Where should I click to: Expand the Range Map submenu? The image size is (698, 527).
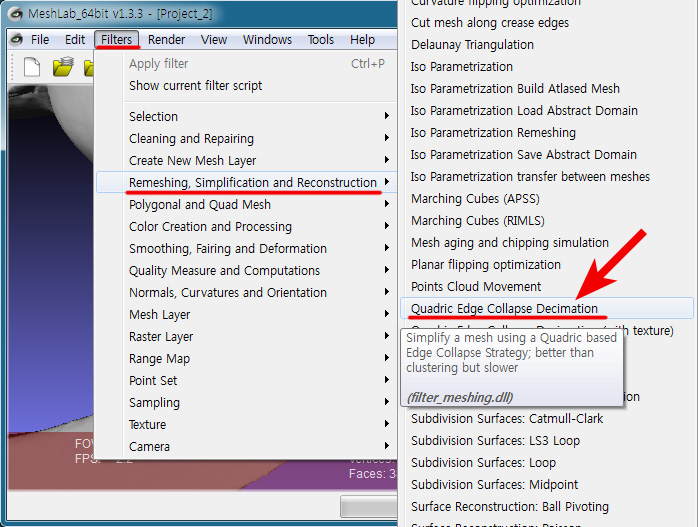click(x=246, y=359)
